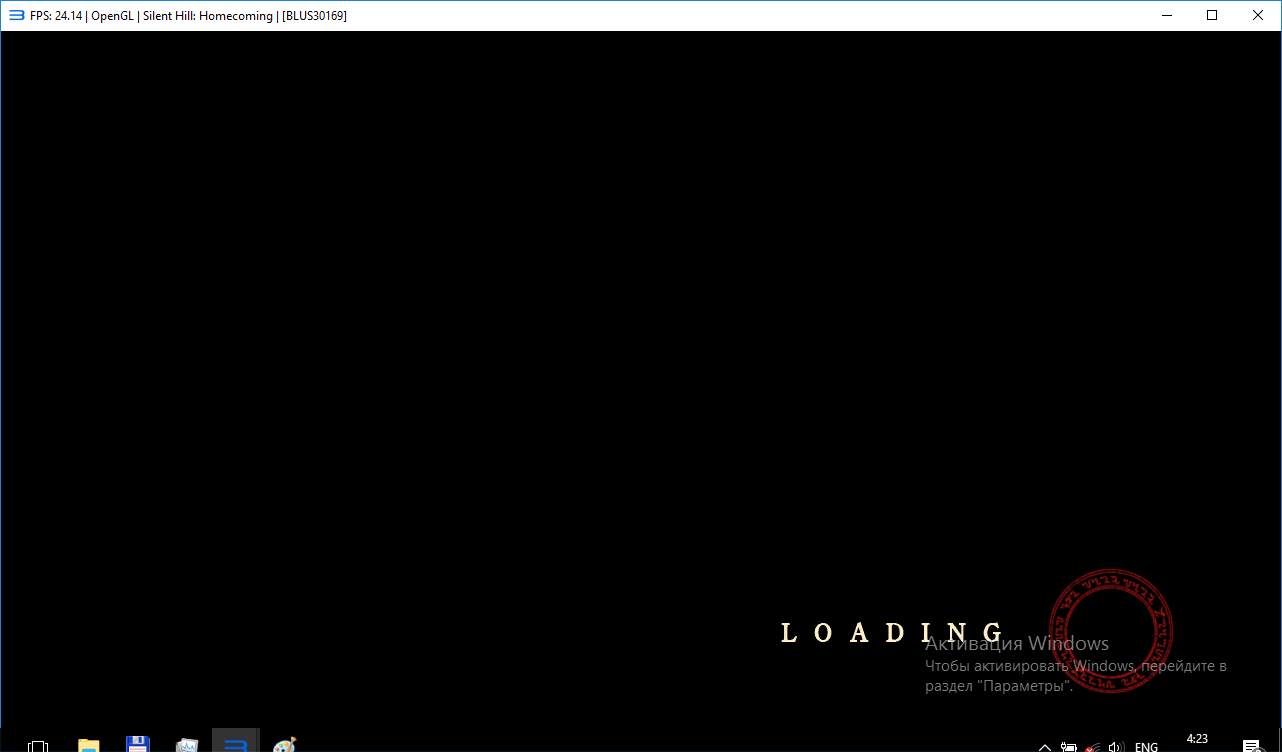Select the active RPCS3 taskbar button
1282x752 pixels.
(x=236, y=743)
